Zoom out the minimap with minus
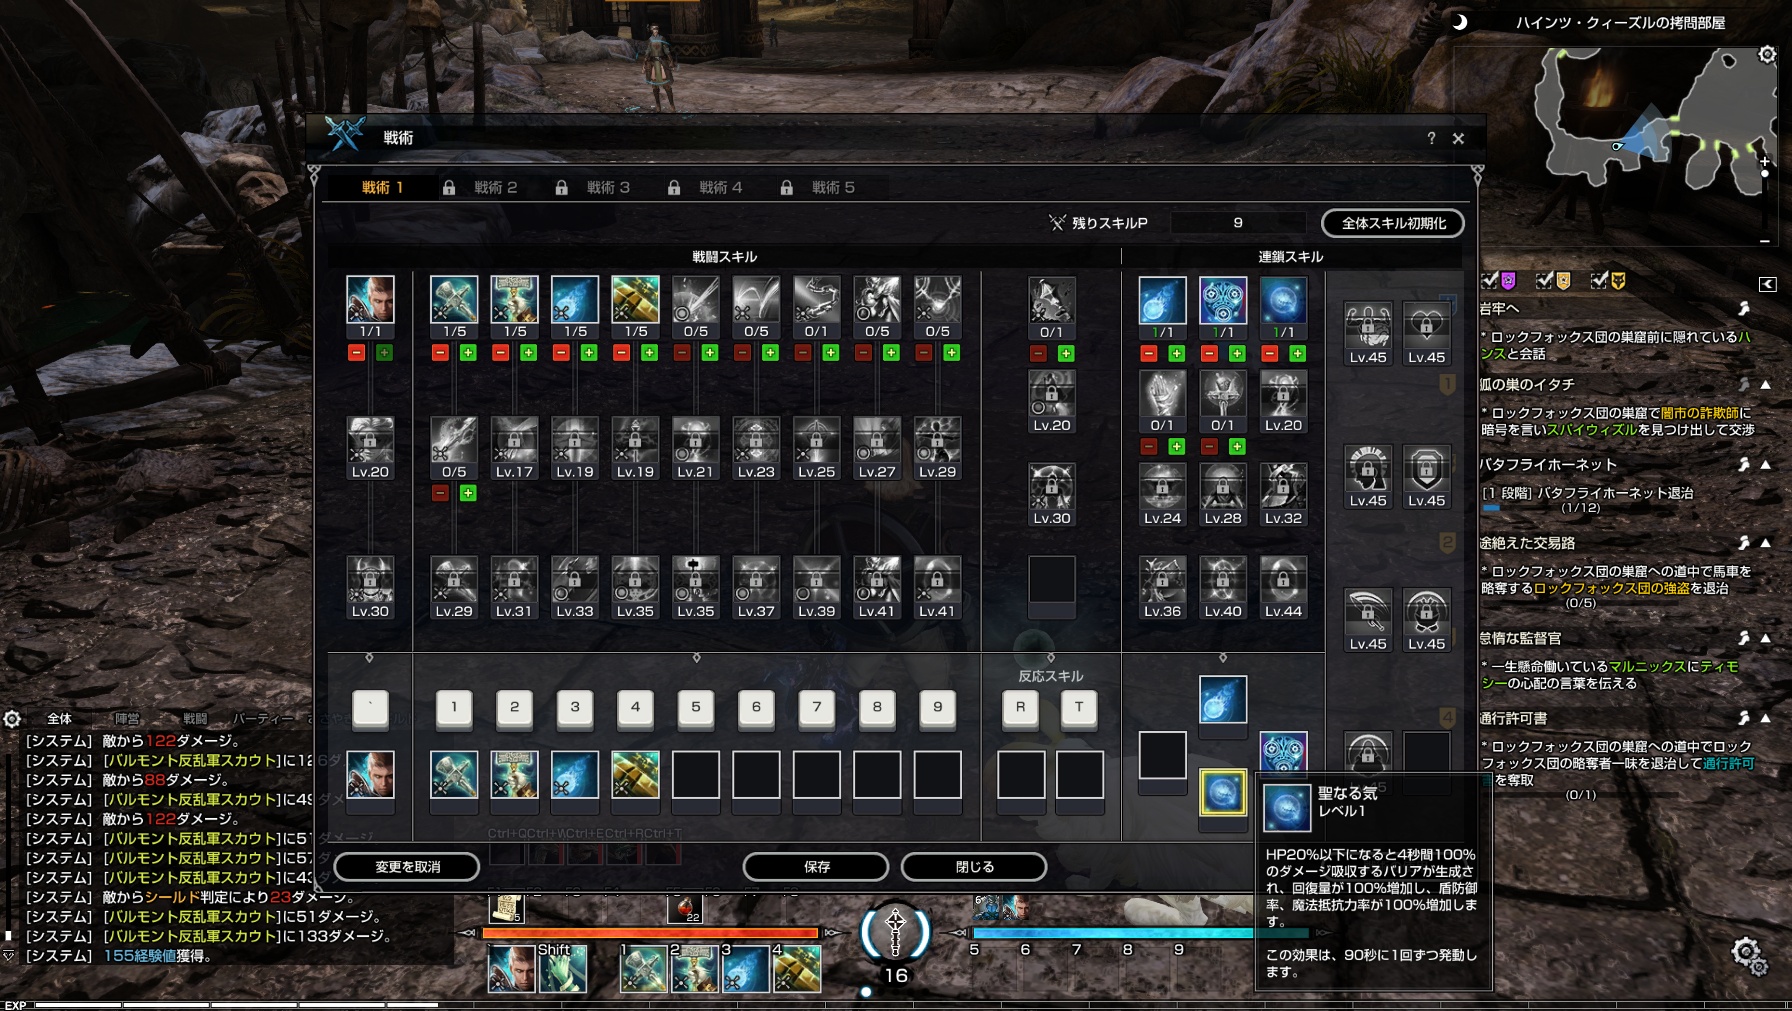The width and height of the screenshot is (1792, 1011). coord(1765,241)
